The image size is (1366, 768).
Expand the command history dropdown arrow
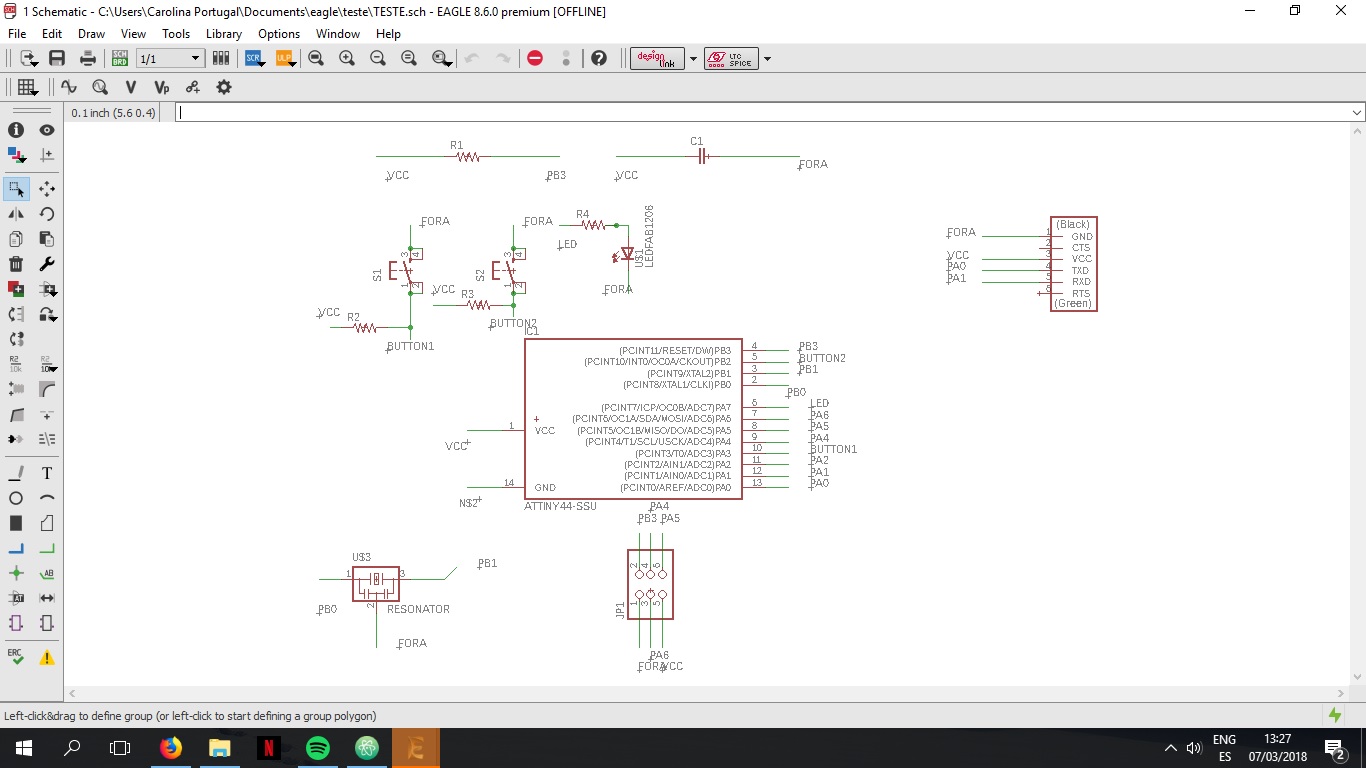[1356, 113]
